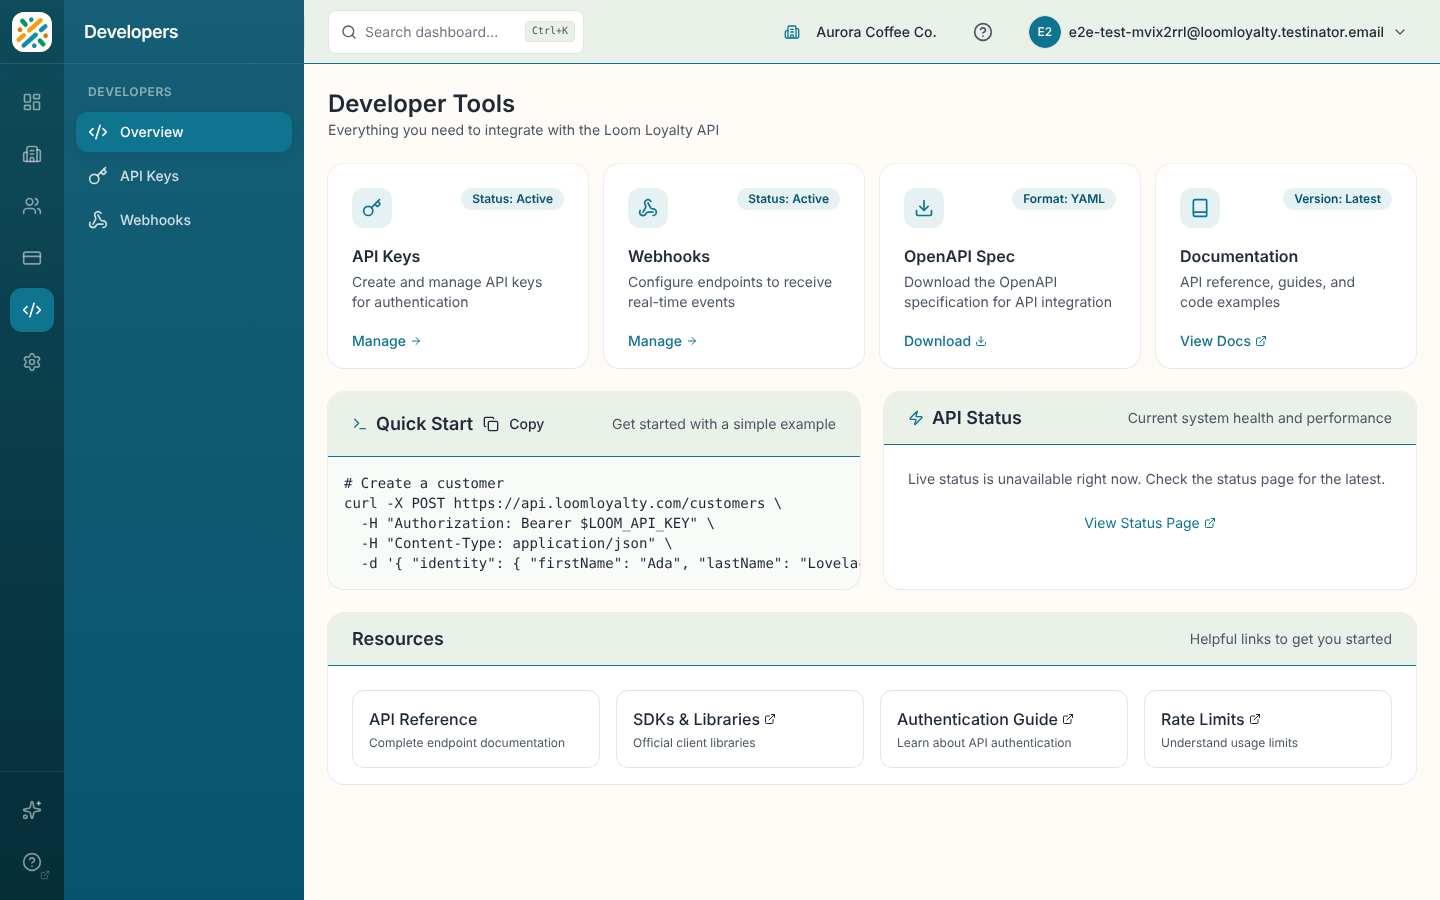
Task: Click the 'Version: Latest' badge
Action: [x=1337, y=199]
